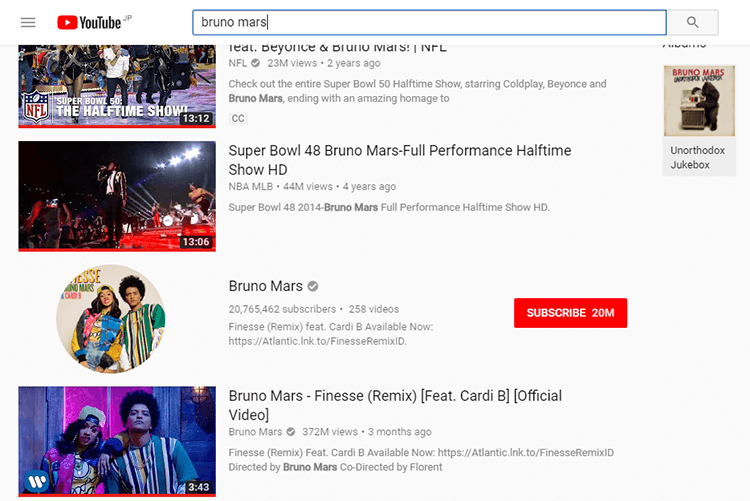Viewport: 750px width, 501px height.
Task: Open the hamburger guide menu
Action: (x=28, y=22)
